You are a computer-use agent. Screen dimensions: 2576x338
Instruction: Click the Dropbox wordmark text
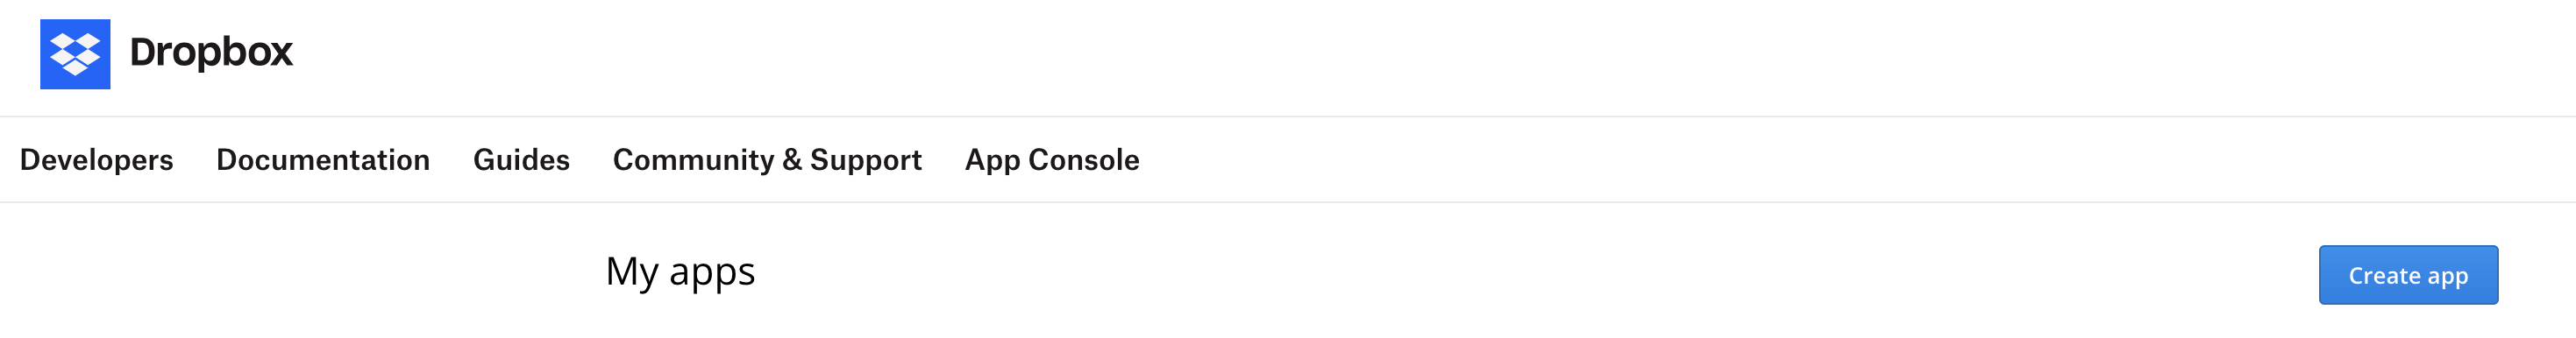[x=211, y=52]
